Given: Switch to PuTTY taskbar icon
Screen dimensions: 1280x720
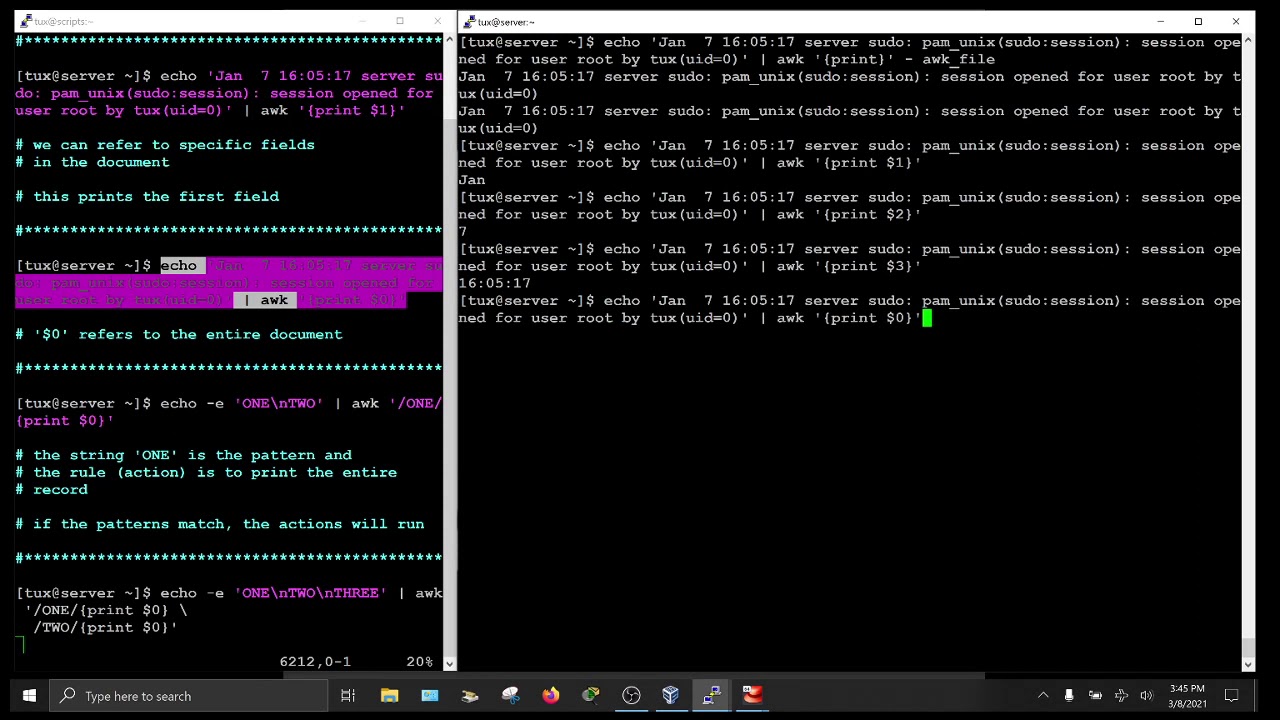Looking at the screenshot, I should (711, 696).
